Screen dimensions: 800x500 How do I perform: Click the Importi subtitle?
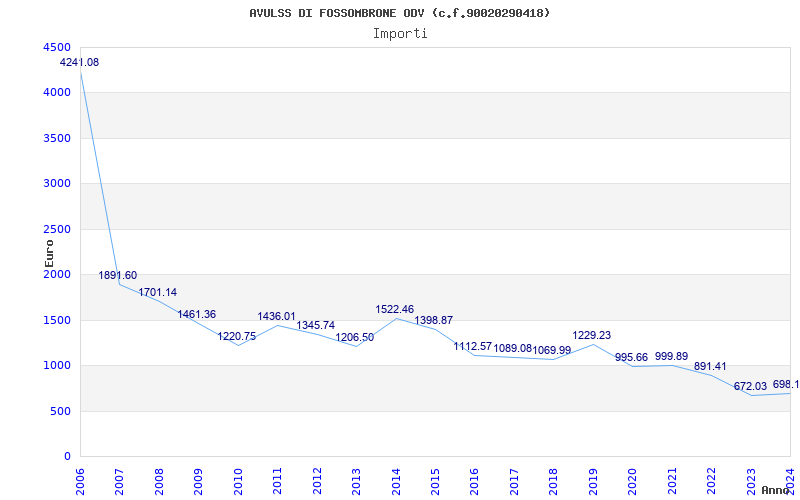(x=400, y=34)
